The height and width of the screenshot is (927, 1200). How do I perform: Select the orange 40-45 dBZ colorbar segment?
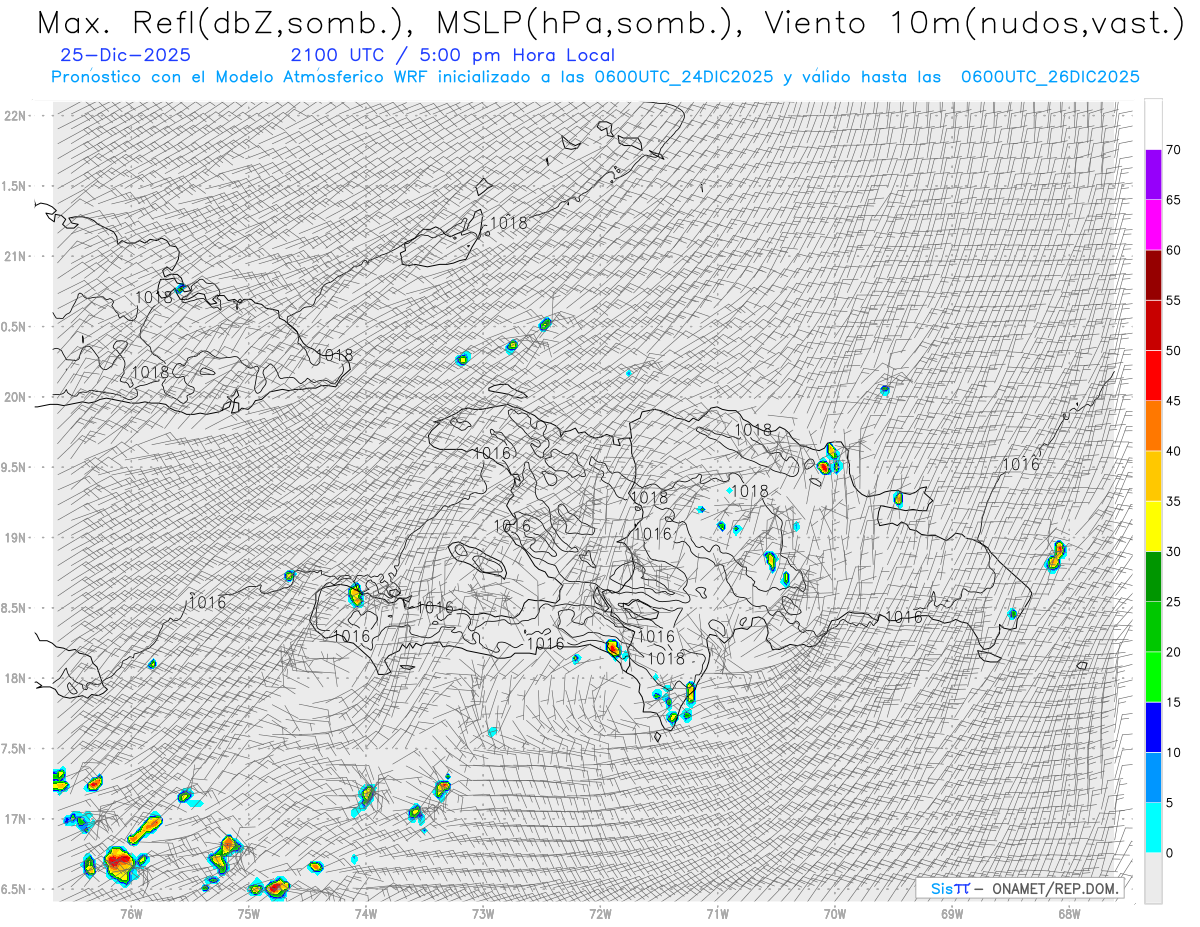coord(1153,426)
